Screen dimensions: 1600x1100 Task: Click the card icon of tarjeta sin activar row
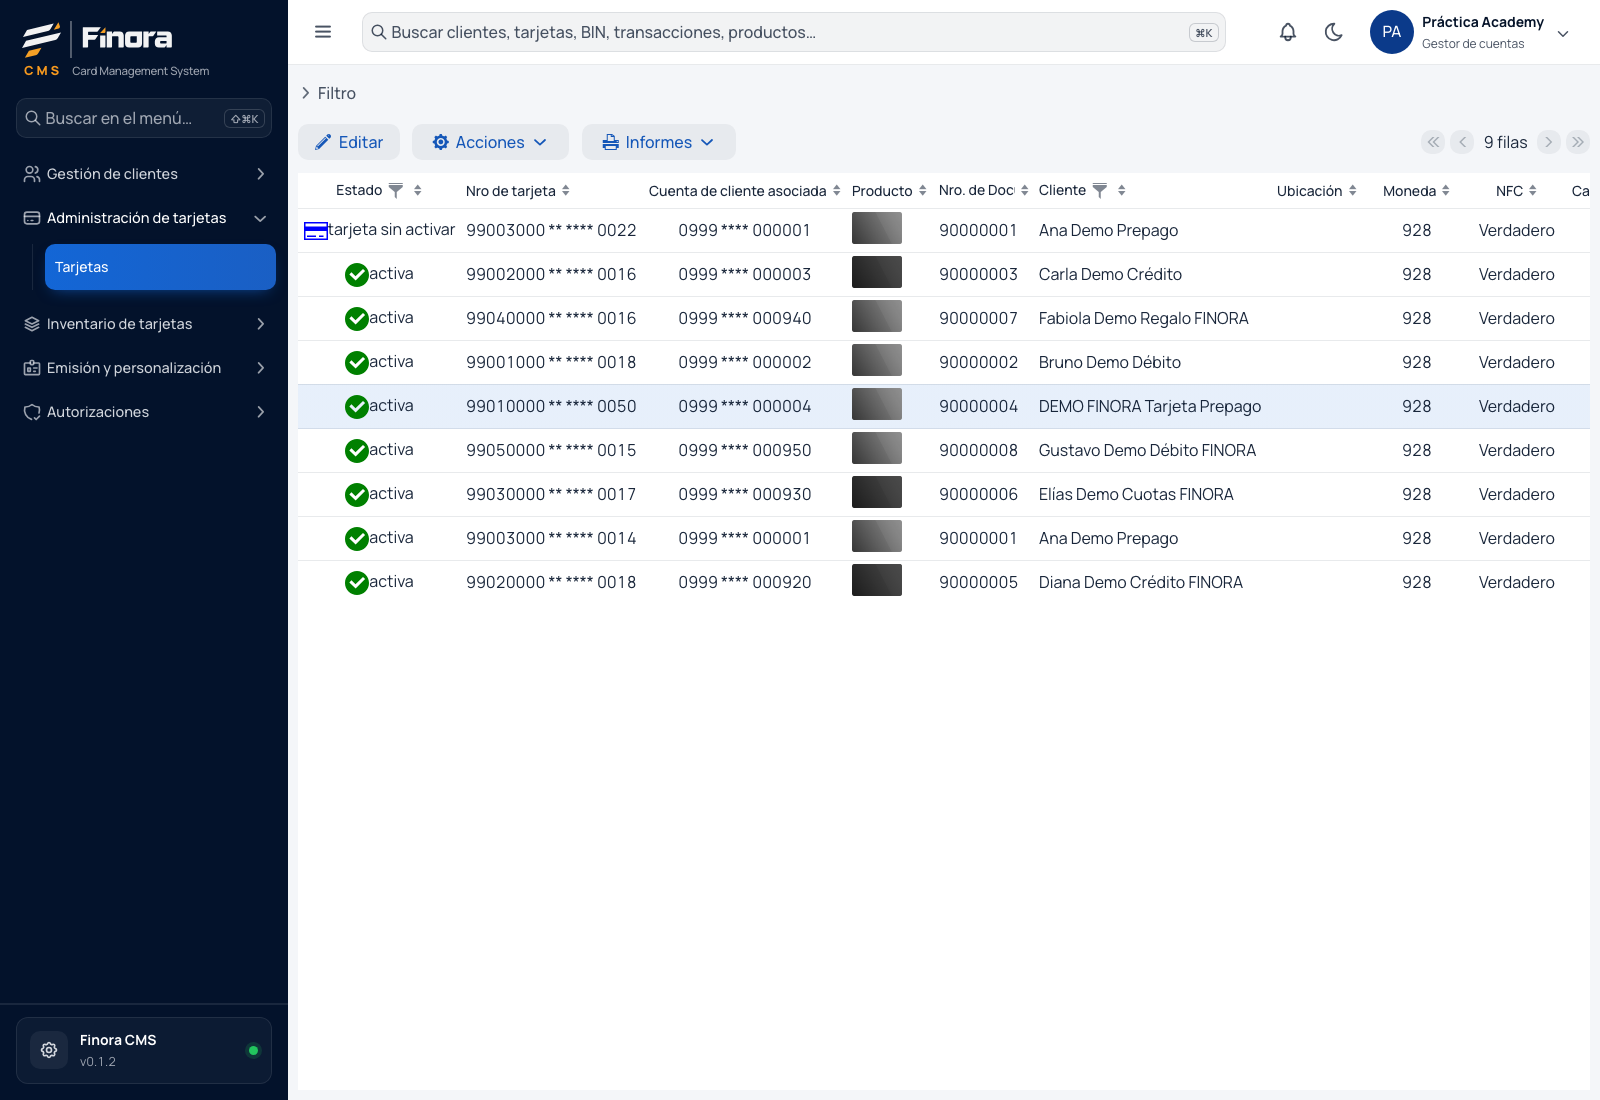[316, 231]
